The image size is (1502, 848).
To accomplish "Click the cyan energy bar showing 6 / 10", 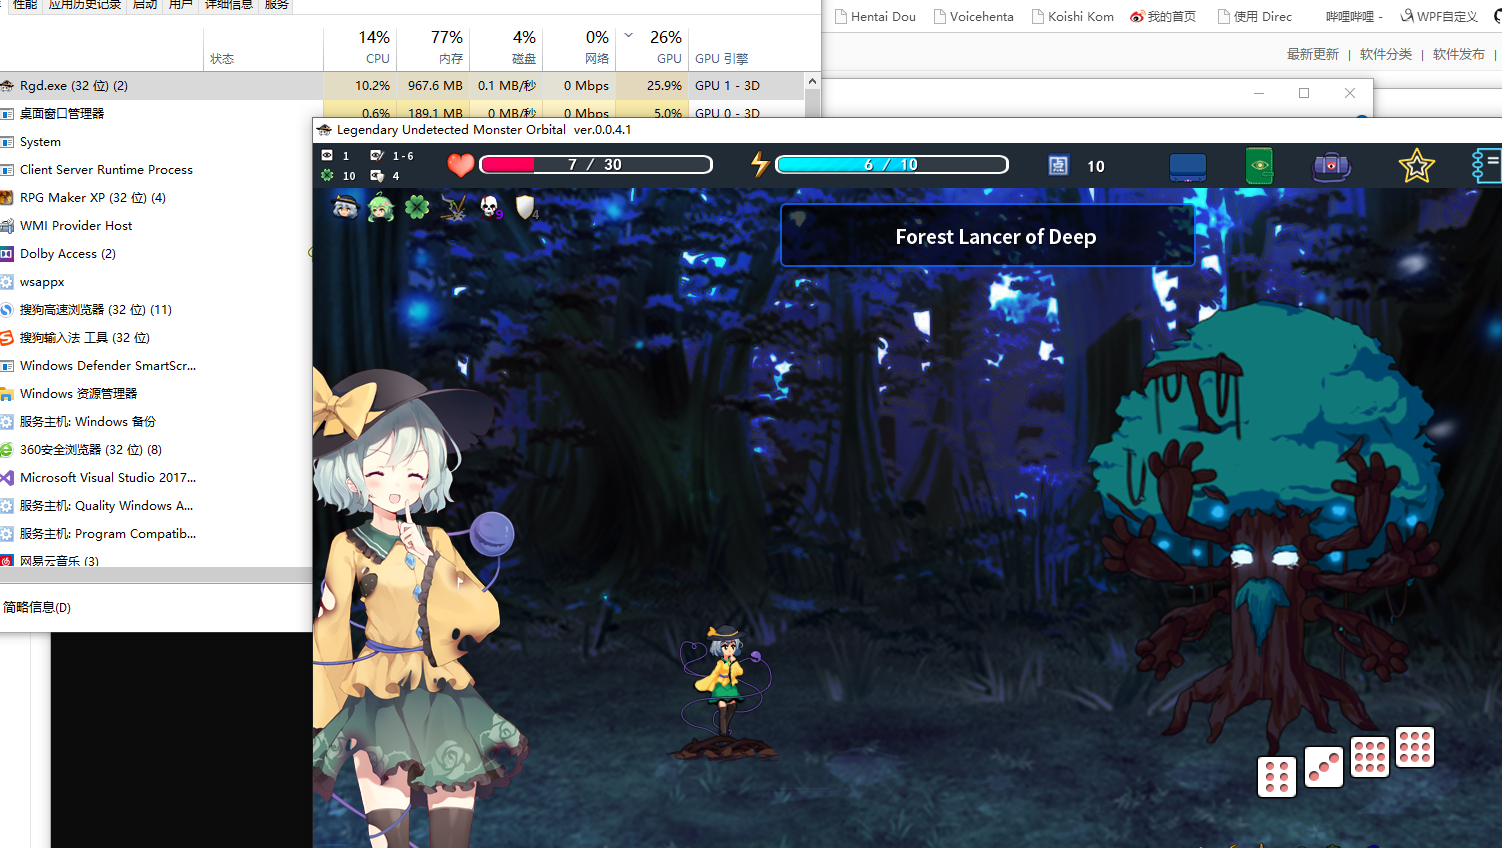I will [x=892, y=165].
